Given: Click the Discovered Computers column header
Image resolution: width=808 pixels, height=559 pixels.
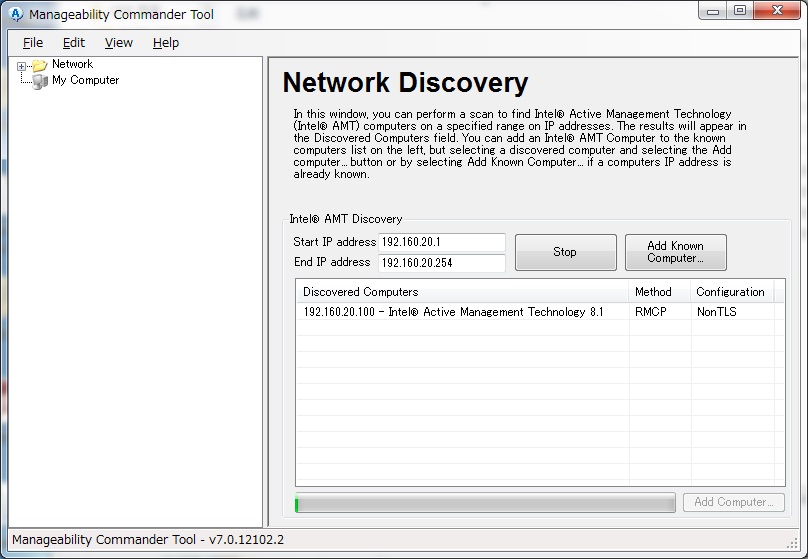Looking at the screenshot, I should 463,292.
